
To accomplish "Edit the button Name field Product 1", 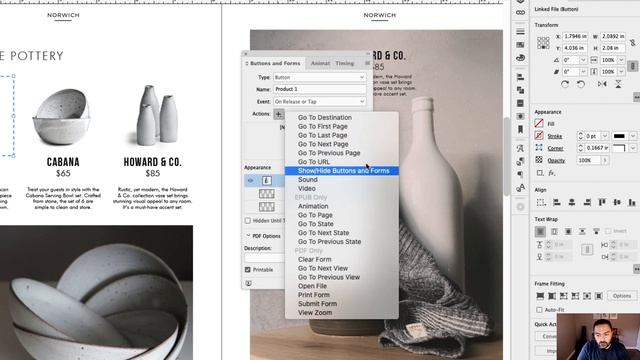I will click(320, 89).
